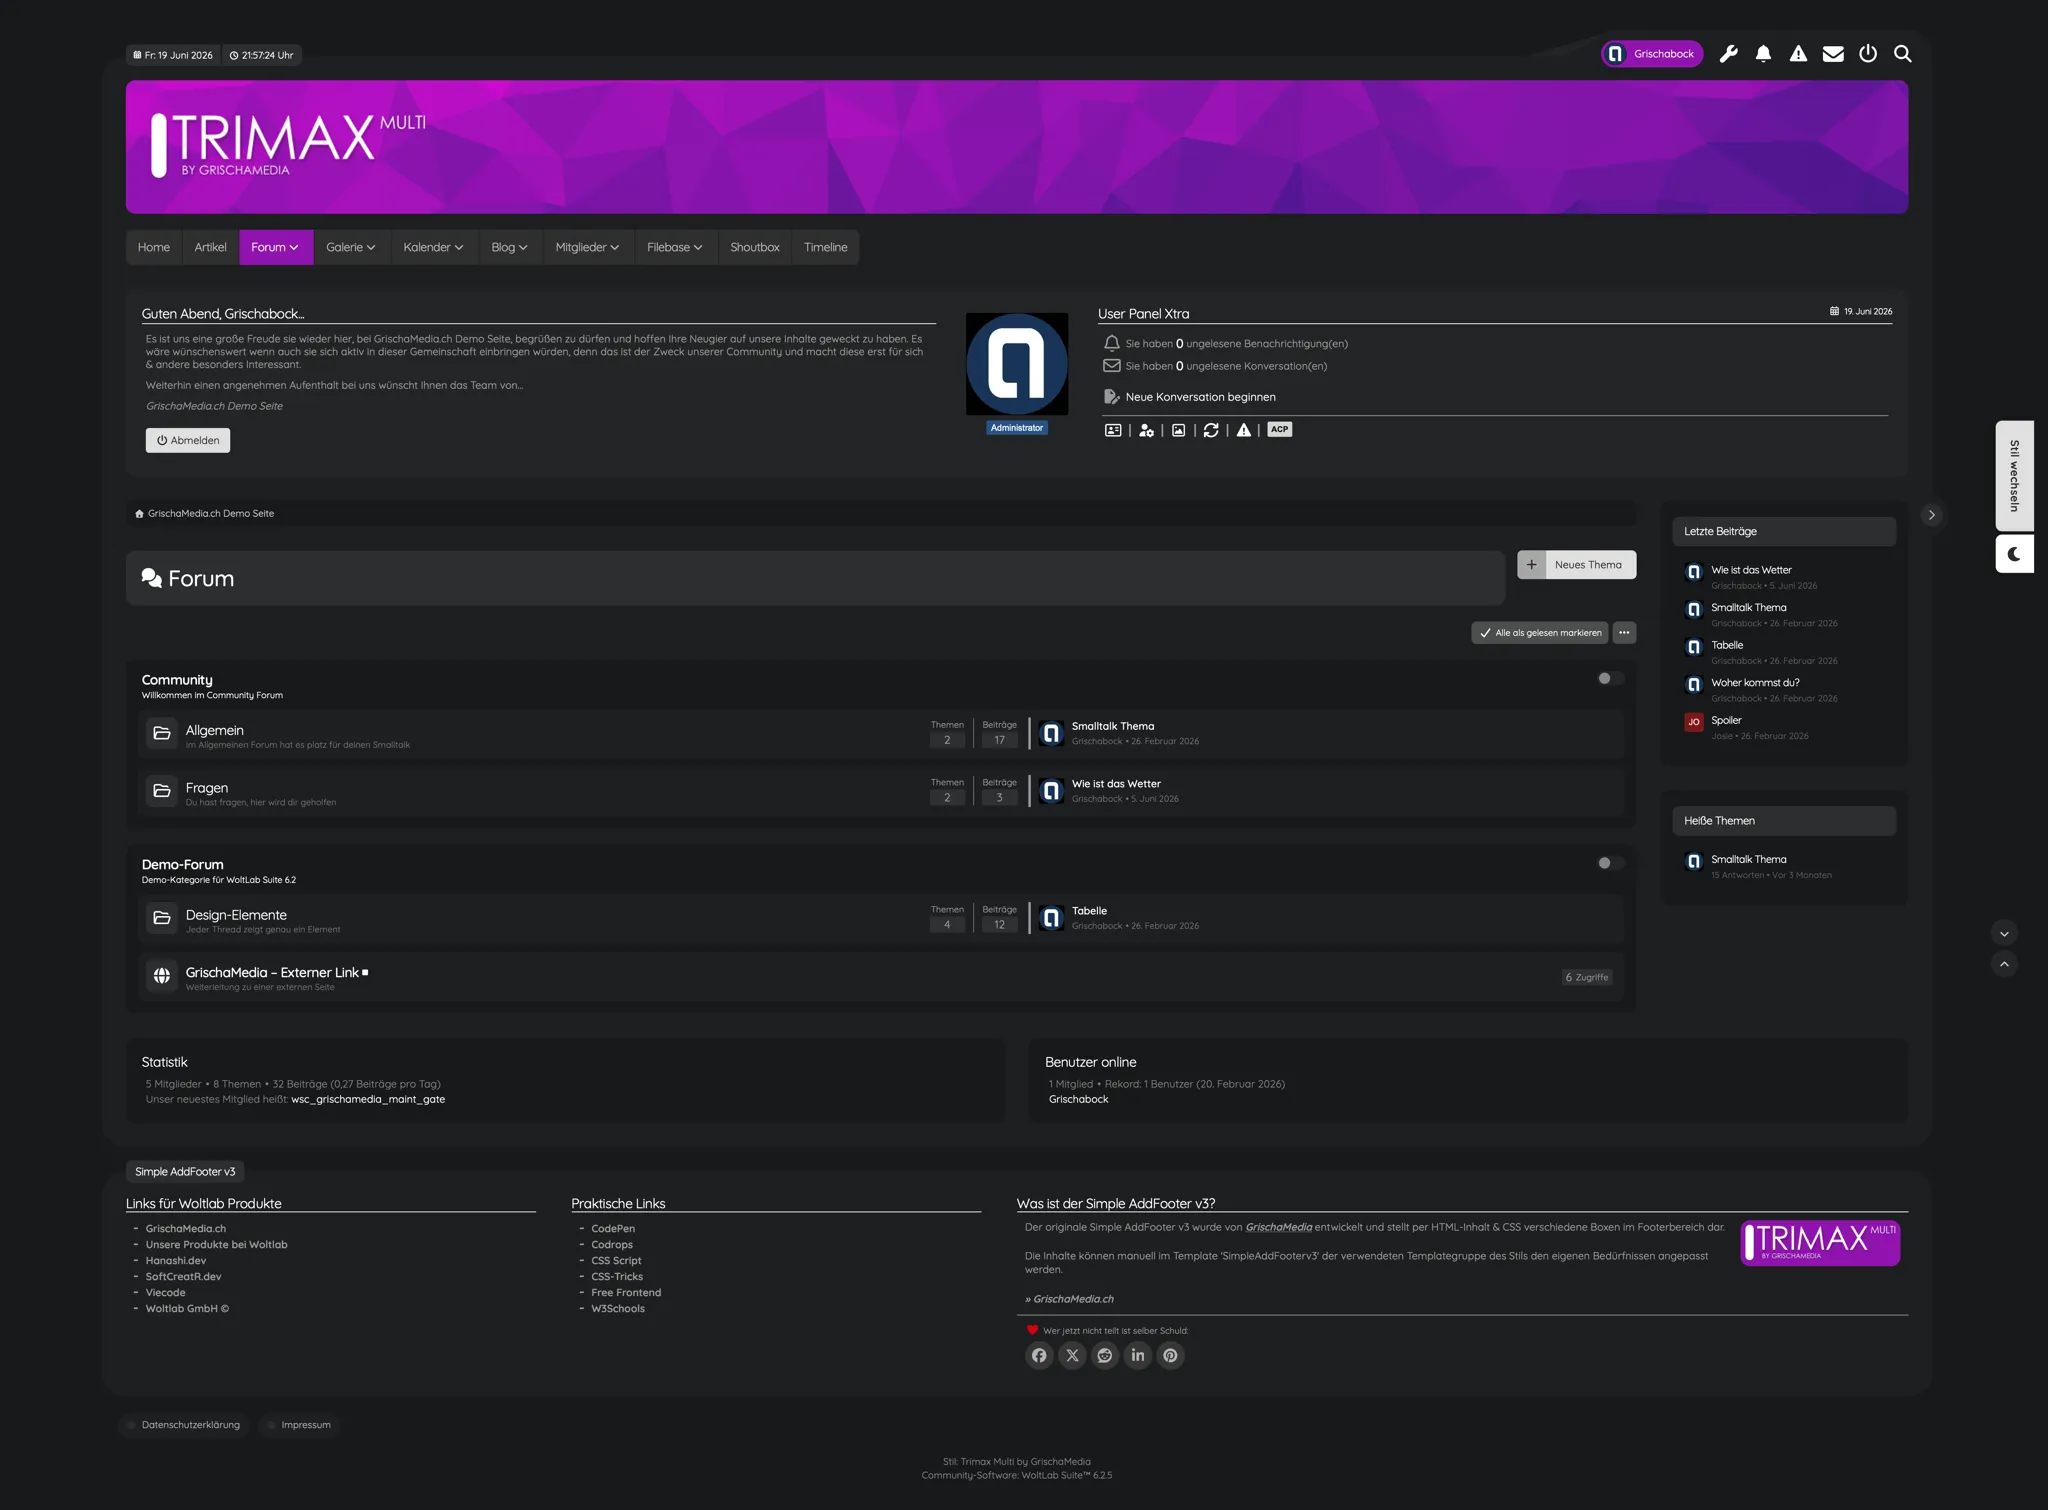Click Neue Konversation beginnen link
The height and width of the screenshot is (1510, 2048).
(x=1200, y=397)
